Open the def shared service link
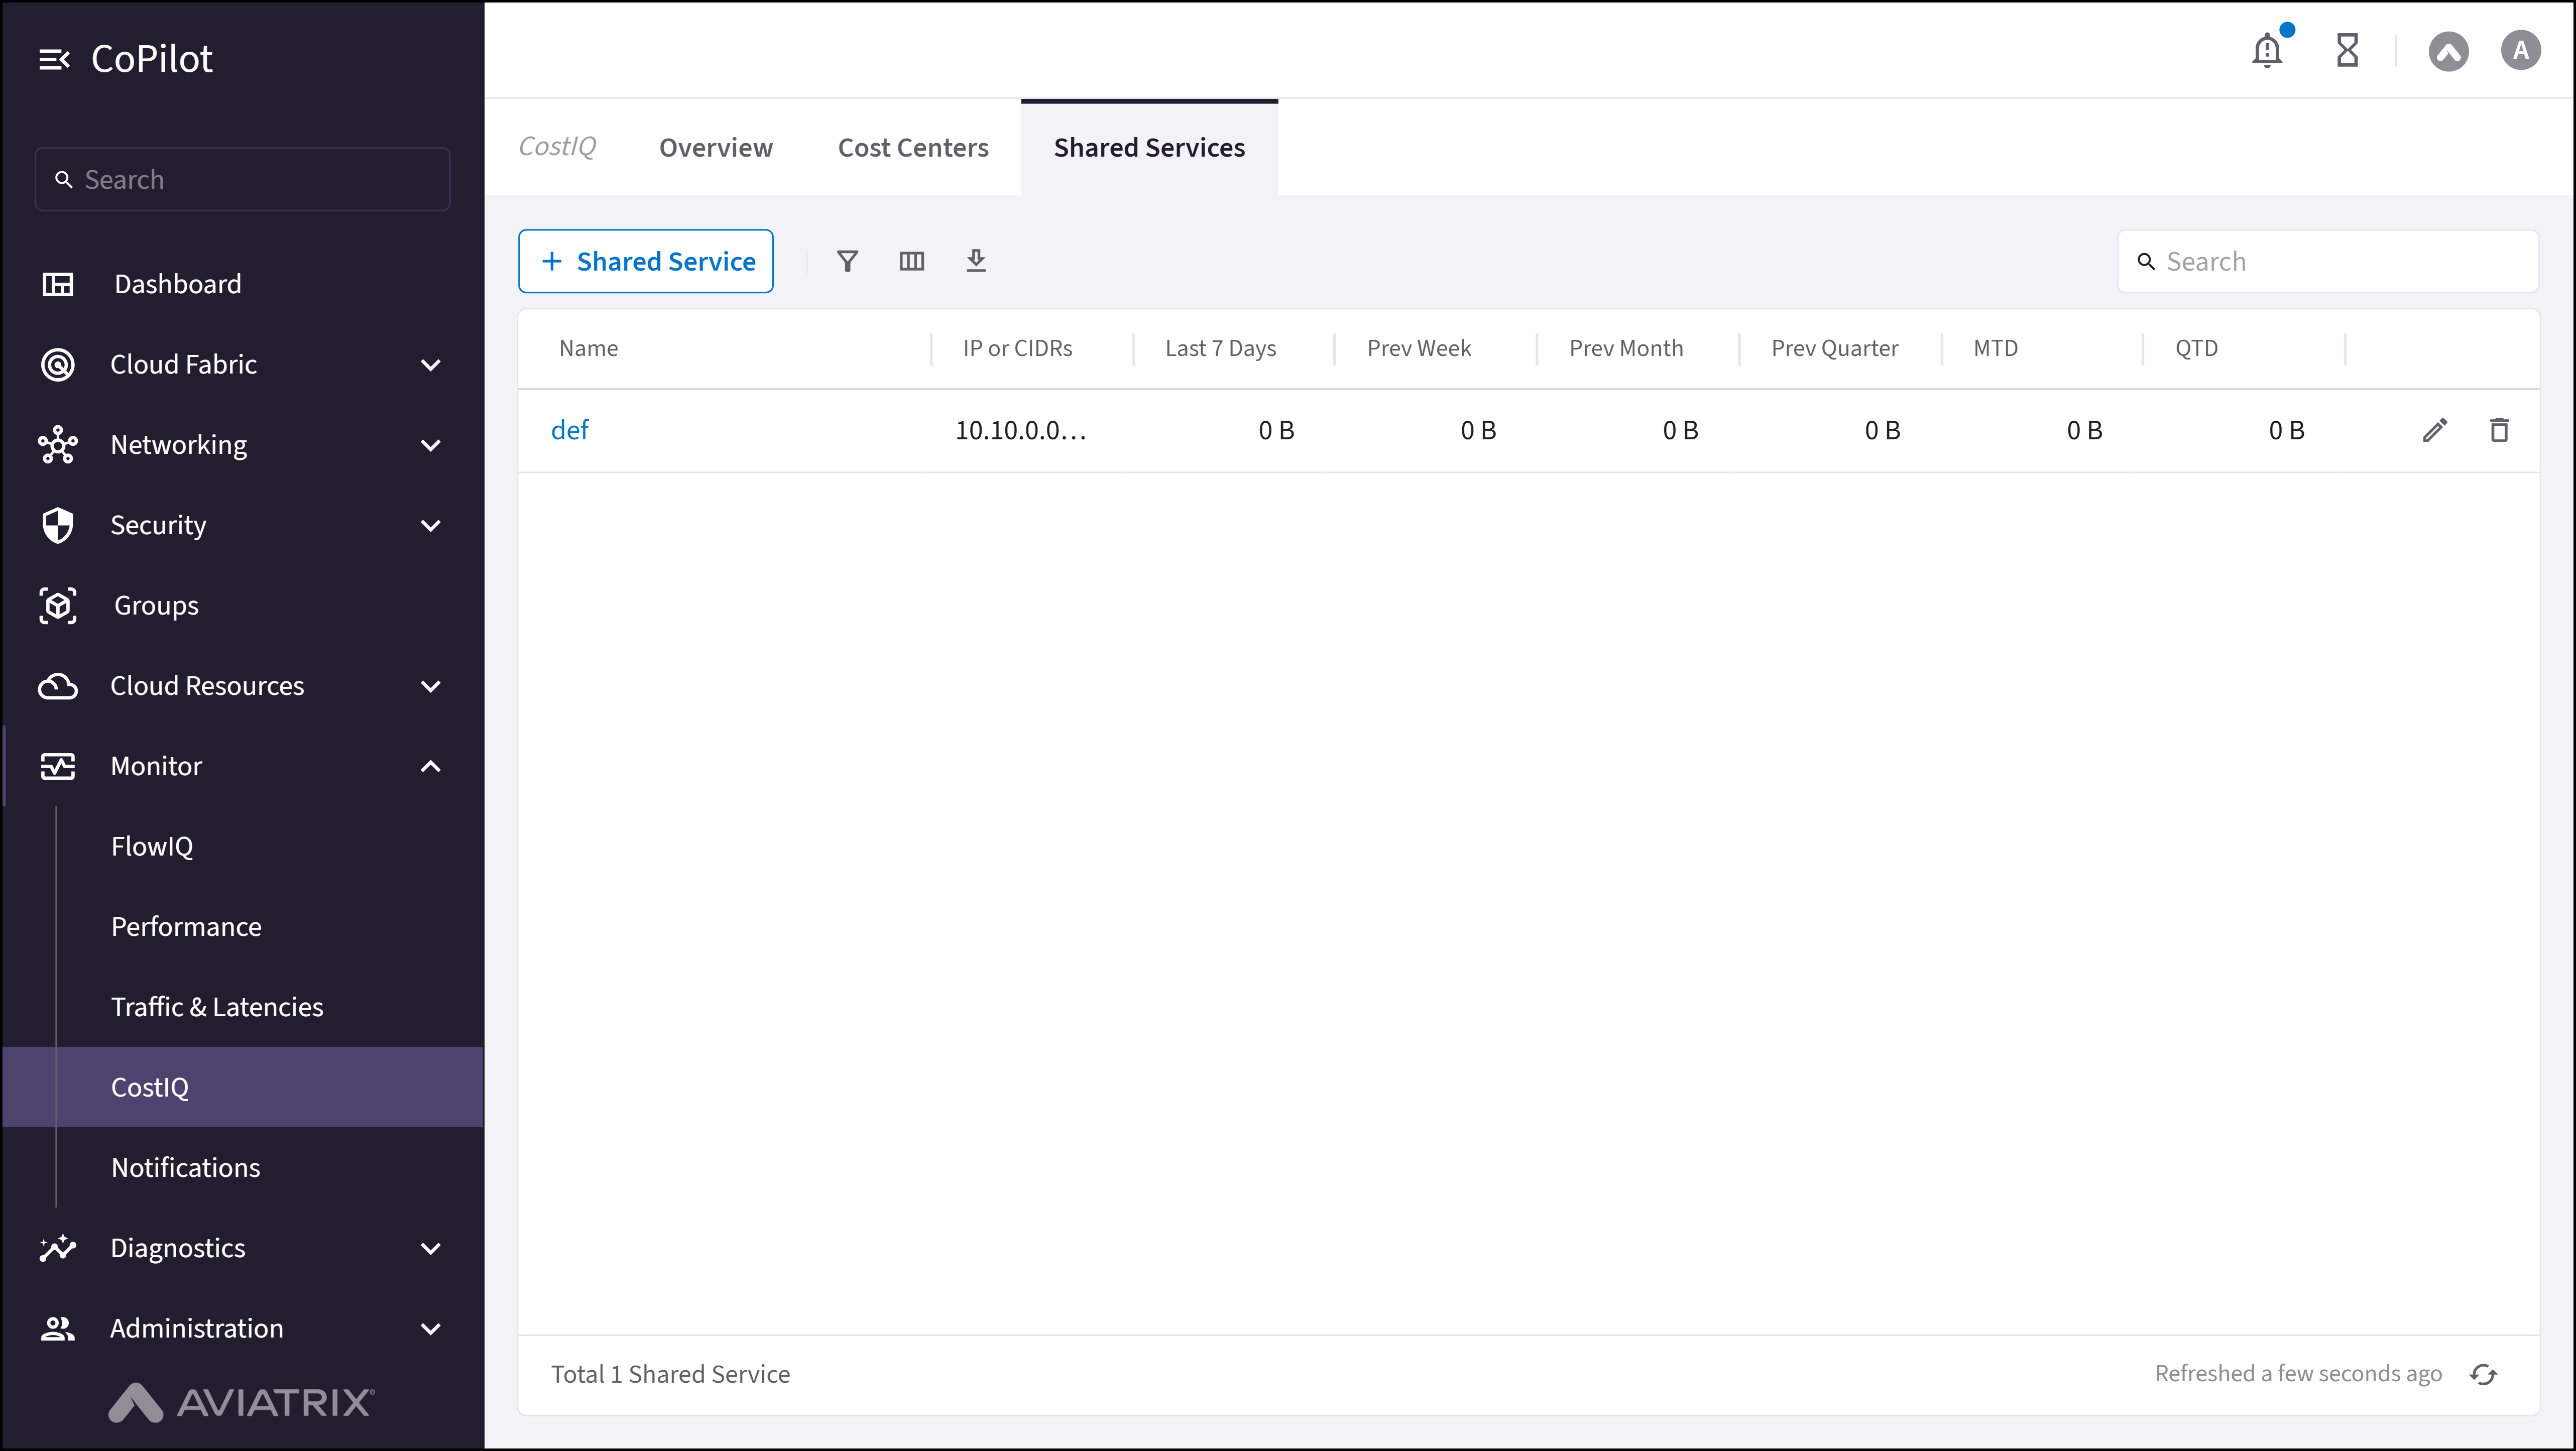 571,429
